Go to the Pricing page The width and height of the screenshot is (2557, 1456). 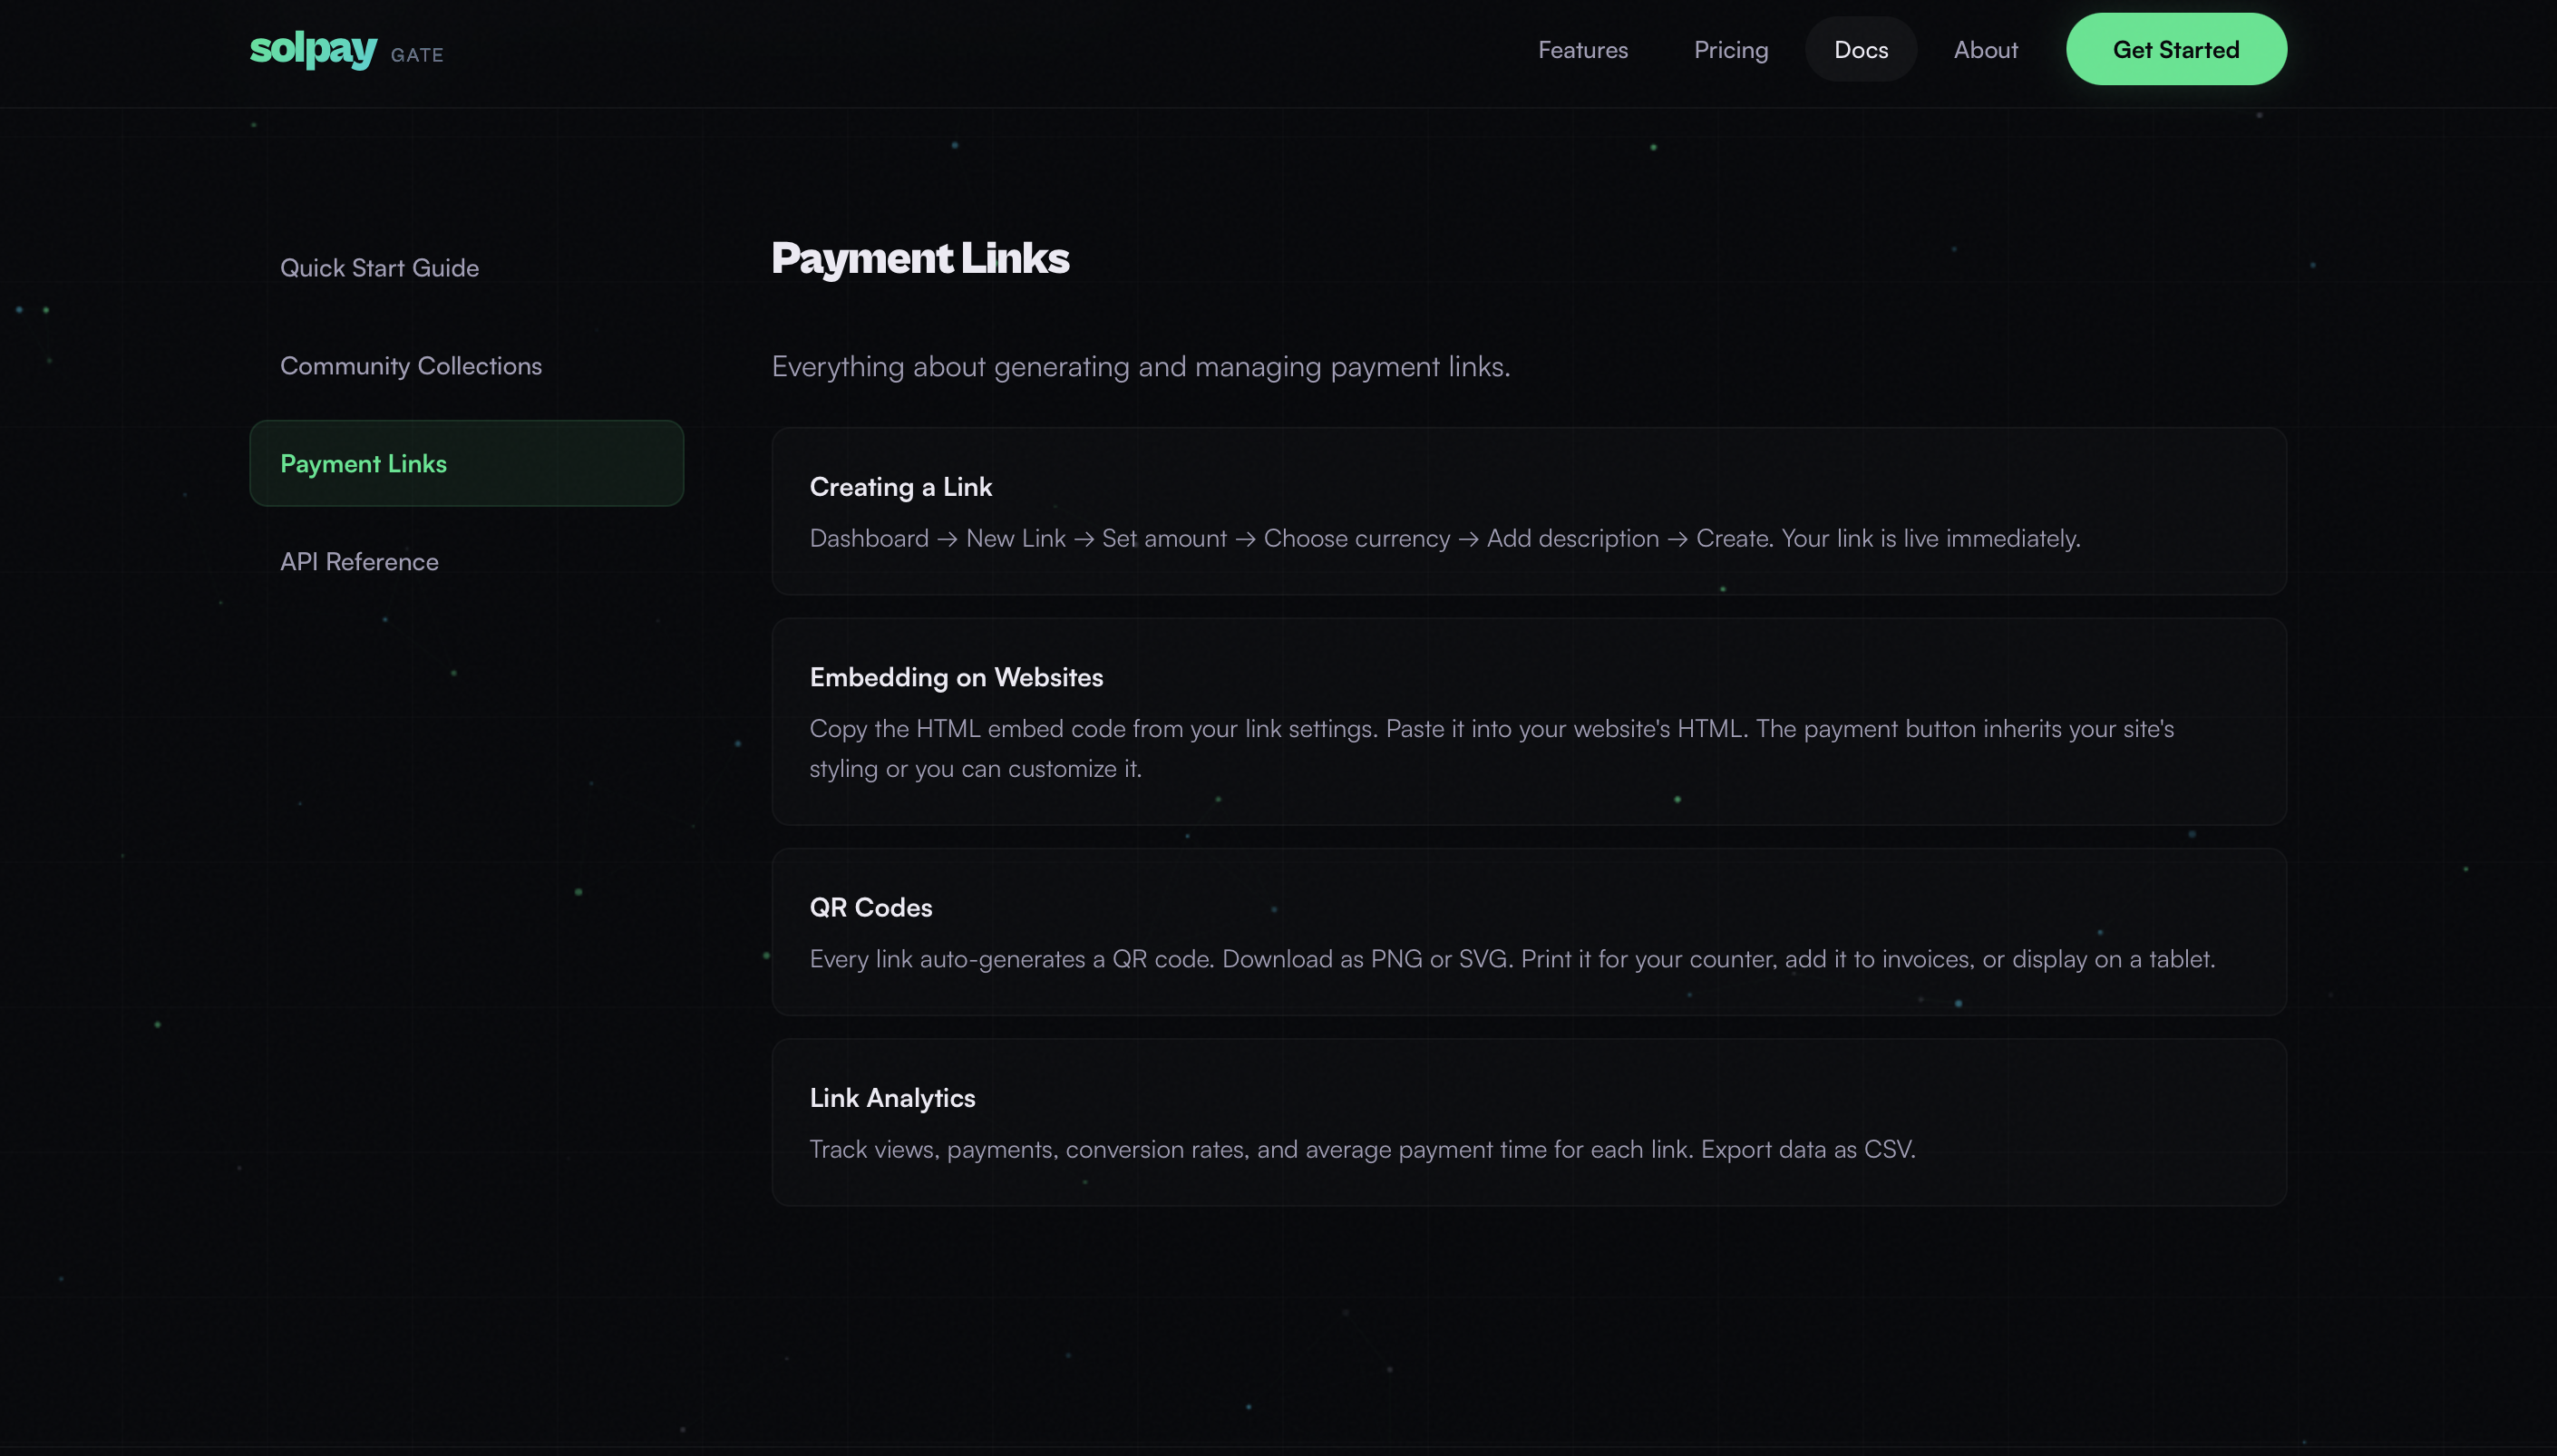click(x=1730, y=49)
